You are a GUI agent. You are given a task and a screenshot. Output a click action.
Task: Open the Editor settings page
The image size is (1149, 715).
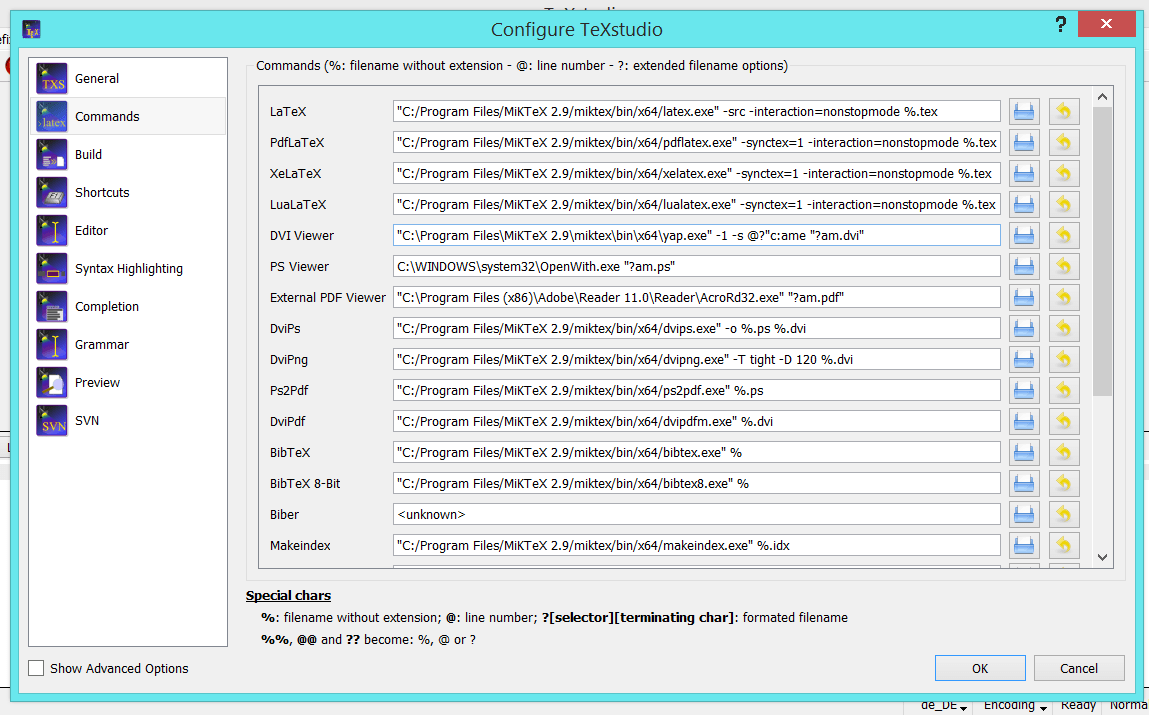pyautogui.click(x=128, y=231)
